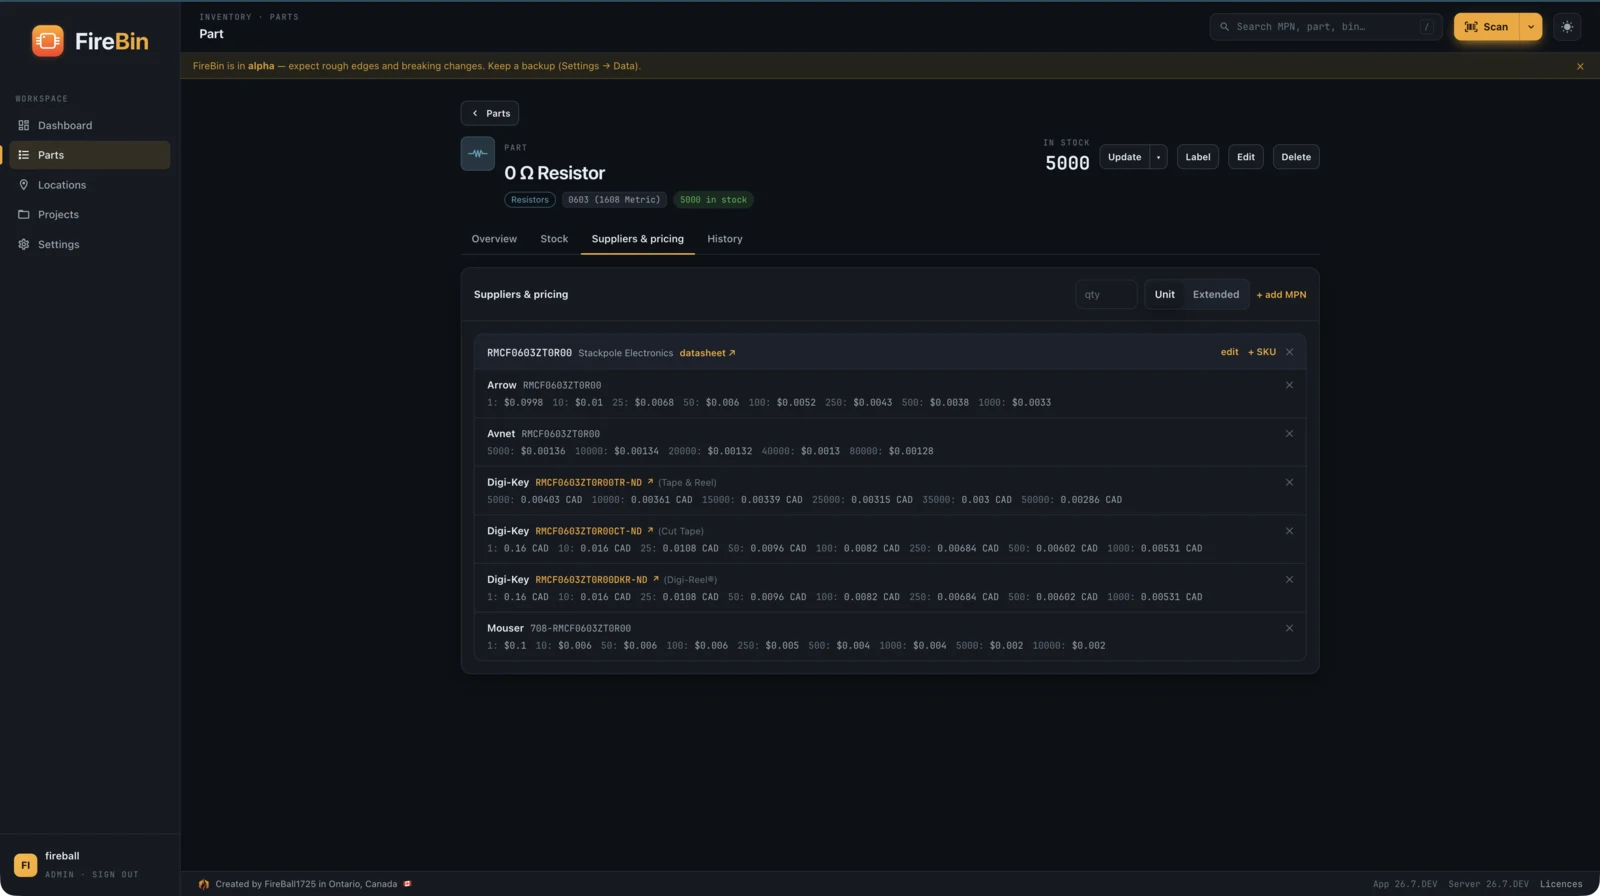Image resolution: width=1600 pixels, height=896 pixels.
Task: Switch to the History tab
Action: click(725, 239)
